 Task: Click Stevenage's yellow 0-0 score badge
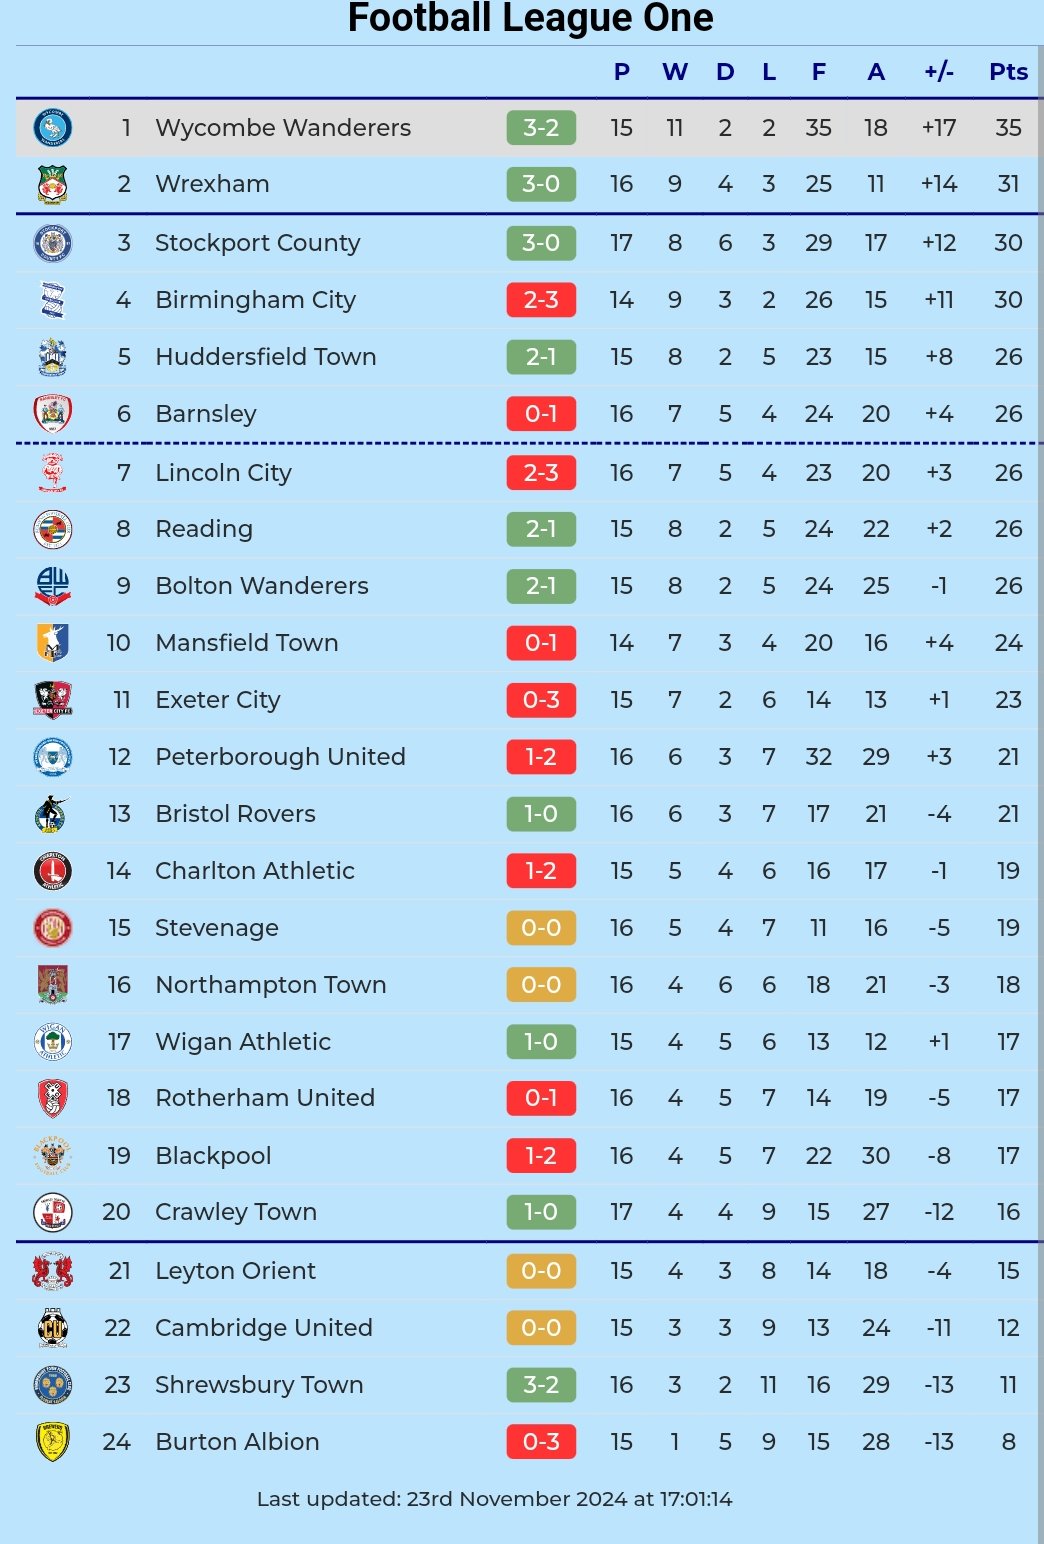coord(541,928)
